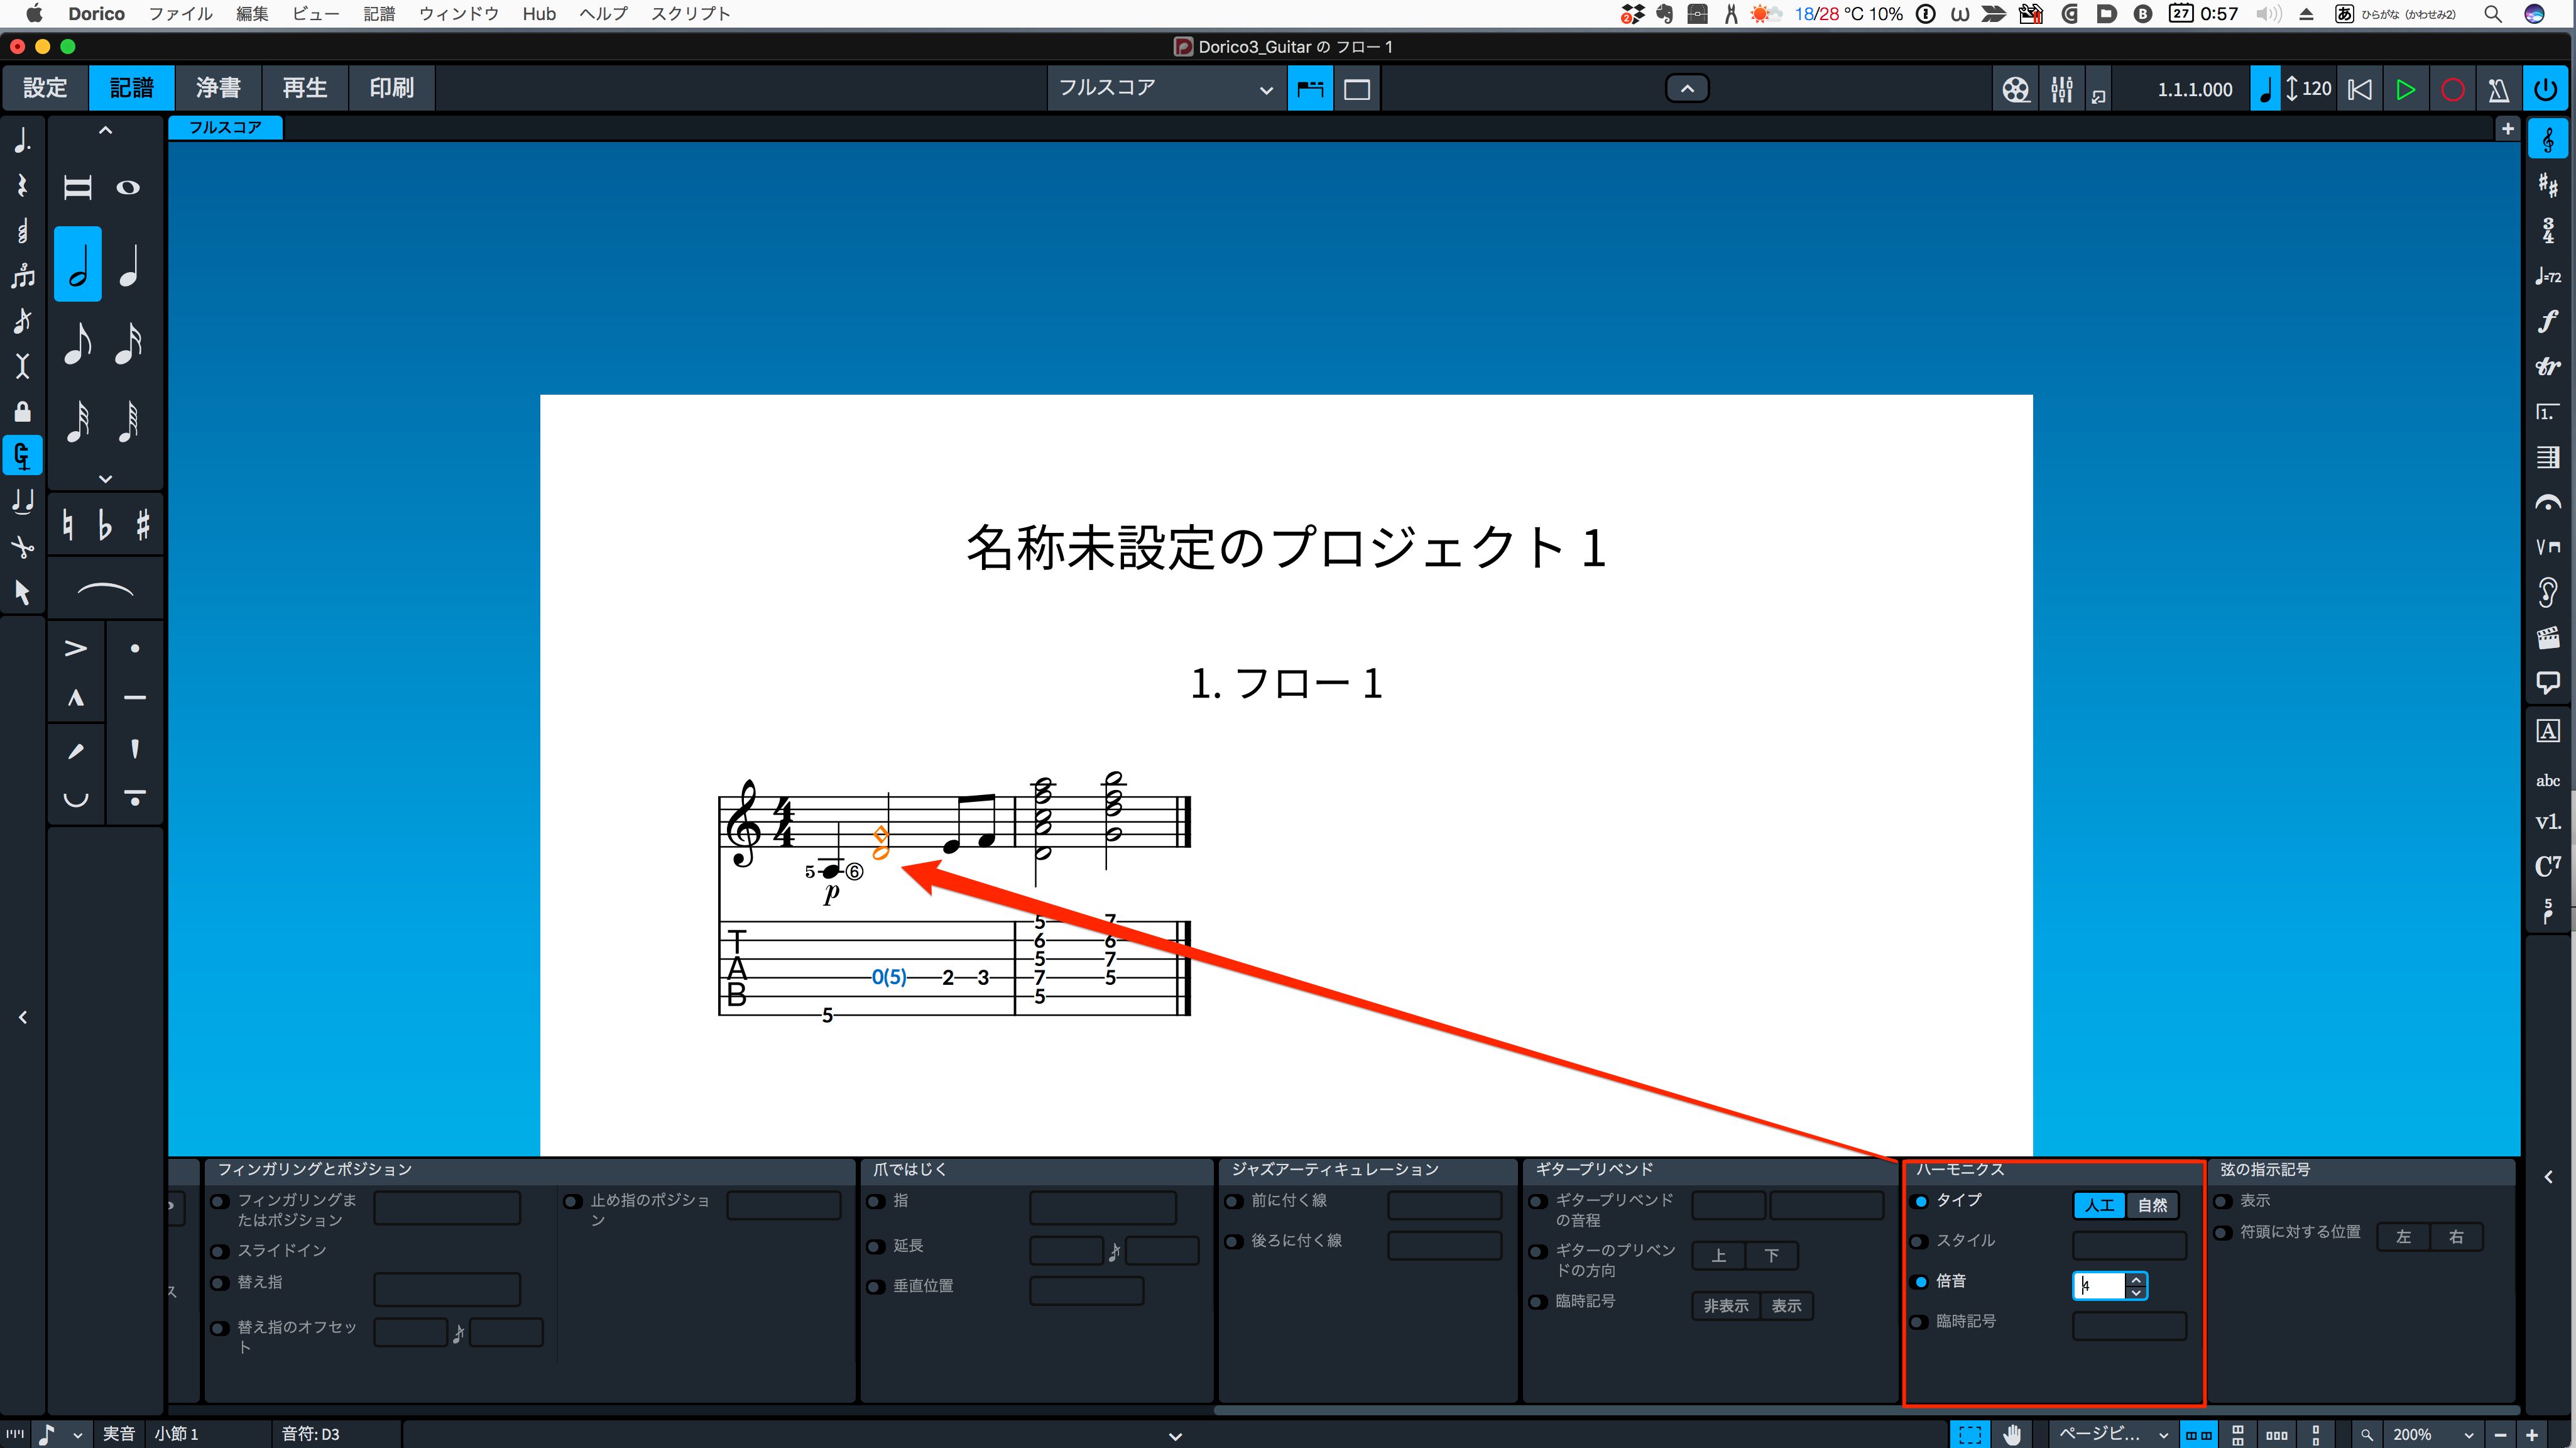2576x1448 pixels.
Task: Enable the 臨時記号 harmonics property
Action: click(1919, 1322)
